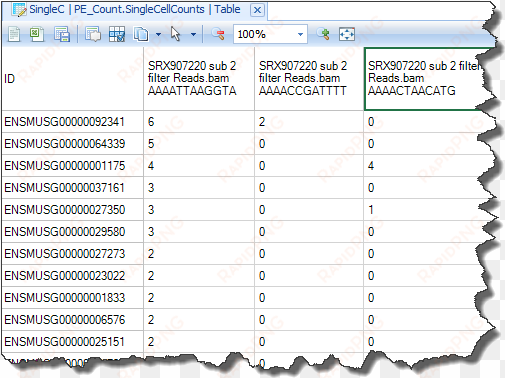
Task: Click value 1 in ENSMUSG00000027350 row
Action: point(371,210)
